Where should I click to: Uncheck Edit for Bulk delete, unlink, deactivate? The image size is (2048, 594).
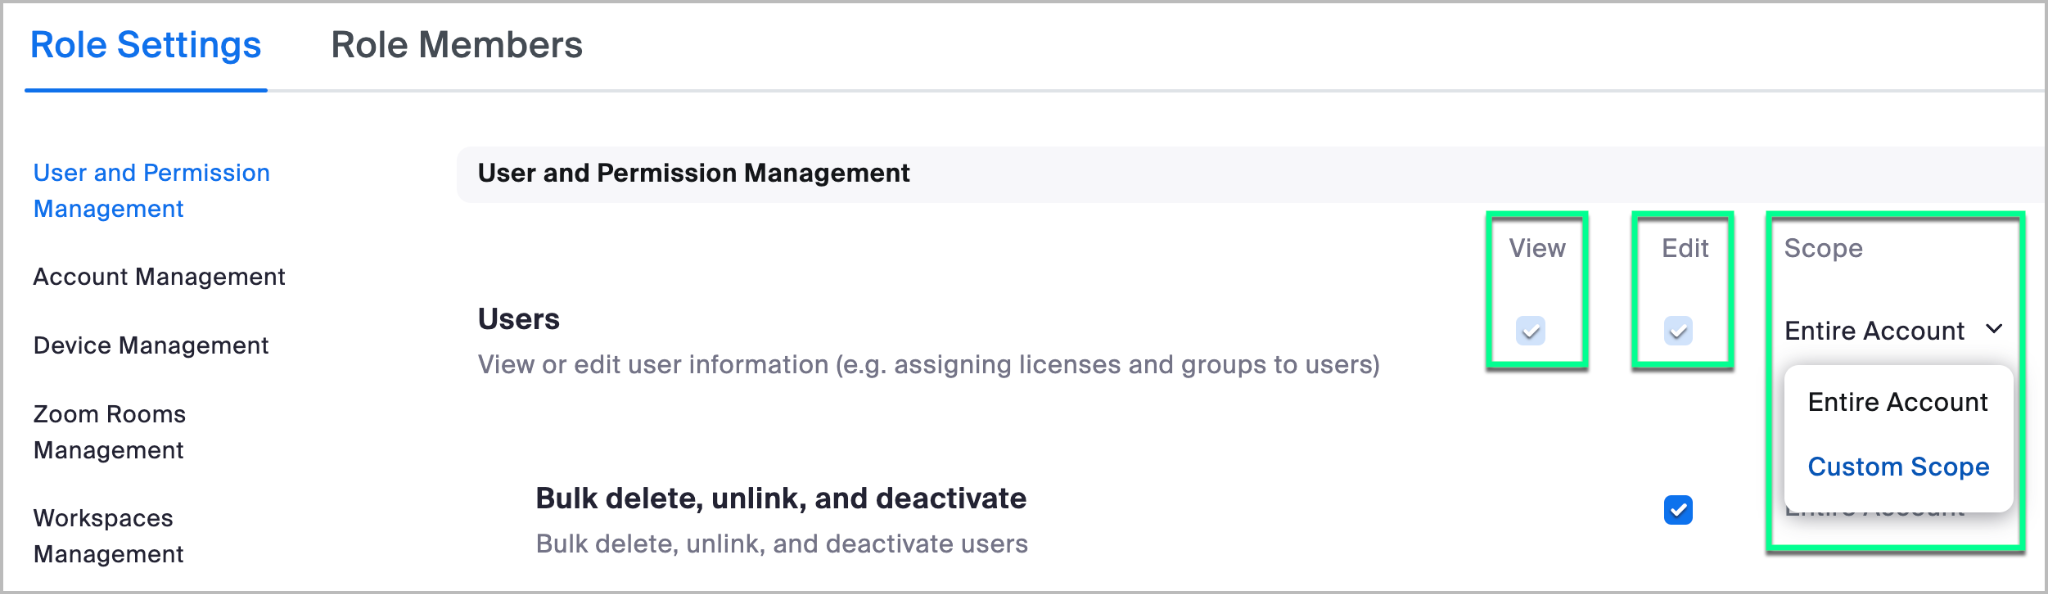click(x=1677, y=510)
